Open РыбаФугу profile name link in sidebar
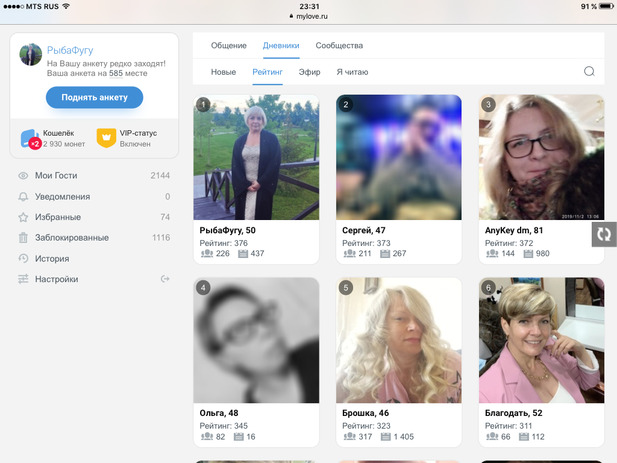 [x=70, y=50]
